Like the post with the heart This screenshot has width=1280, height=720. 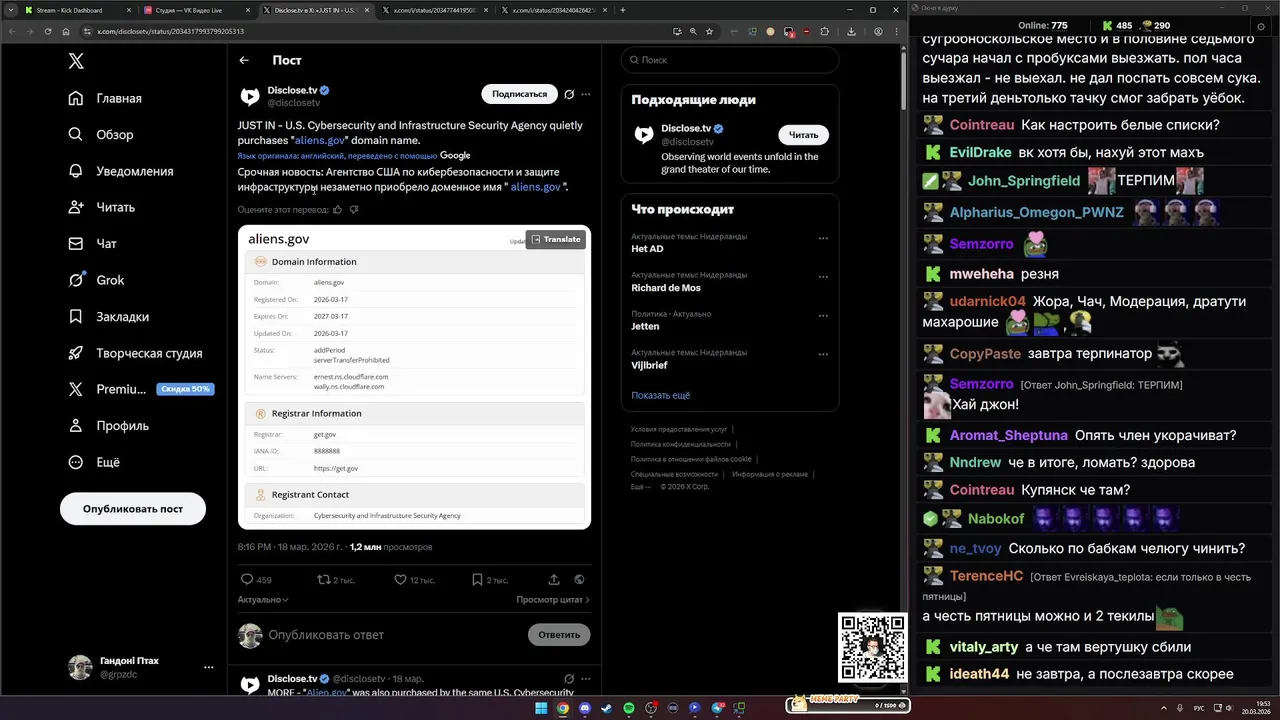click(x=414, y=579)
